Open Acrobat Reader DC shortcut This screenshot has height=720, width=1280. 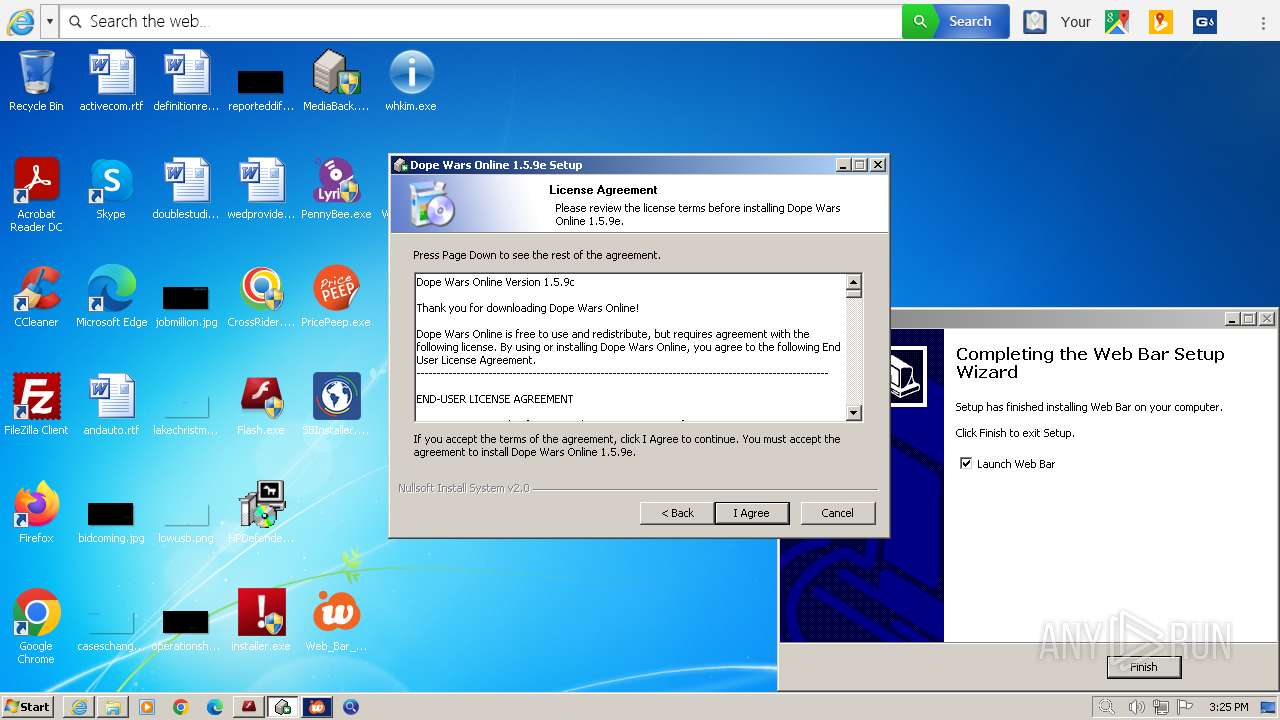coord(36,181)
